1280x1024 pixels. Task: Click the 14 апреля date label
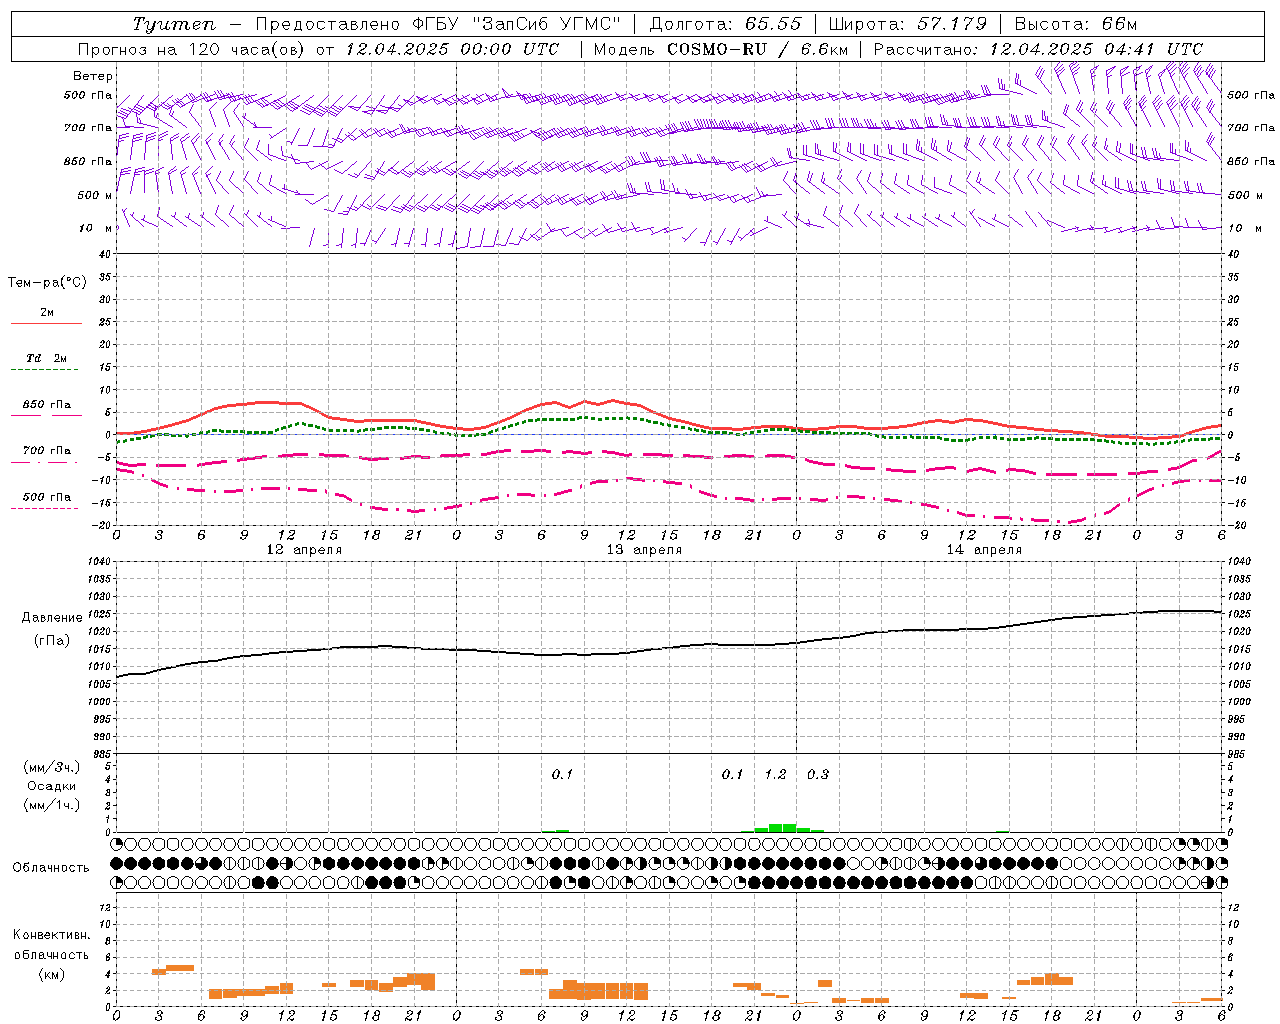984,550
